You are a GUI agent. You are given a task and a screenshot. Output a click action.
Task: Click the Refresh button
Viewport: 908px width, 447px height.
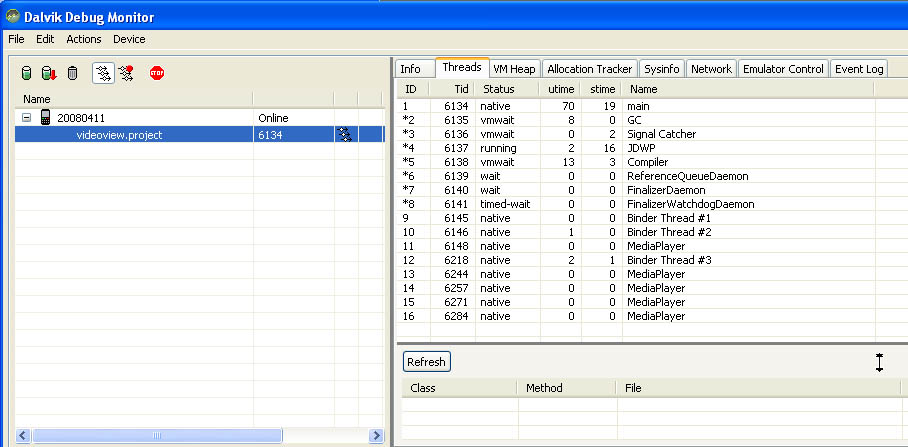[x=427, y=362]
